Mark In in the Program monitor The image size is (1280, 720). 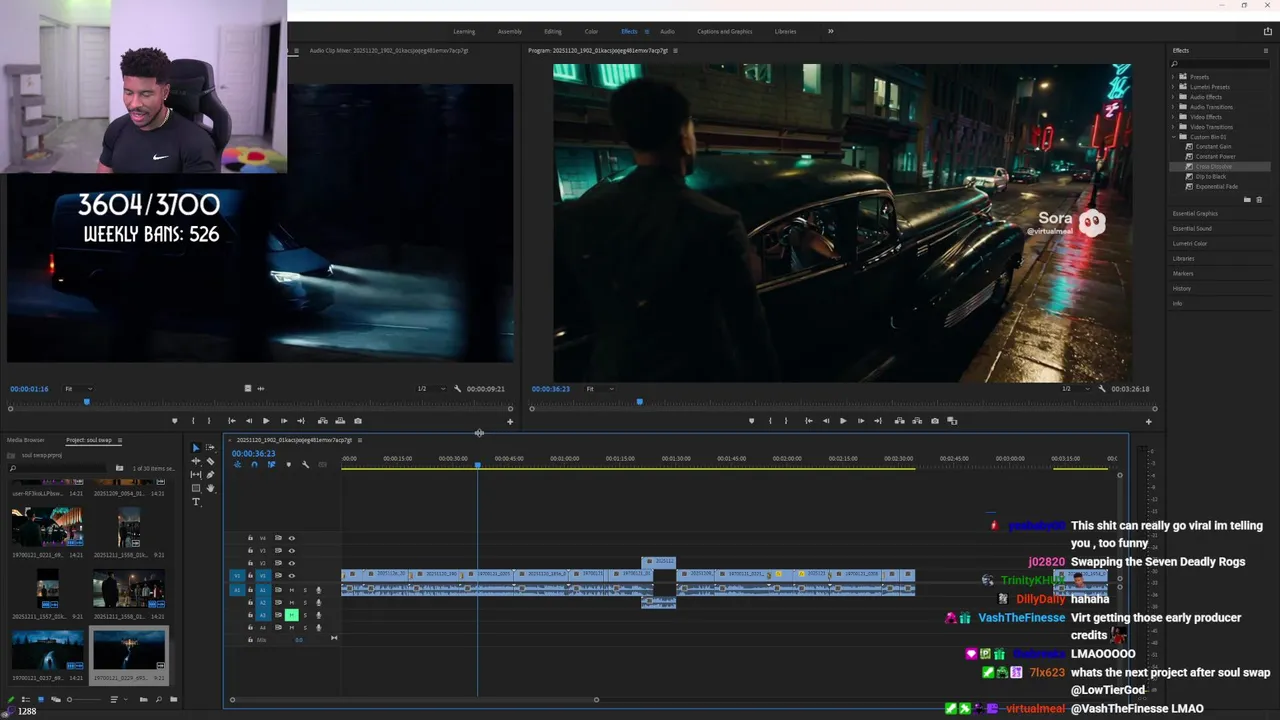(x=770, y=421)
